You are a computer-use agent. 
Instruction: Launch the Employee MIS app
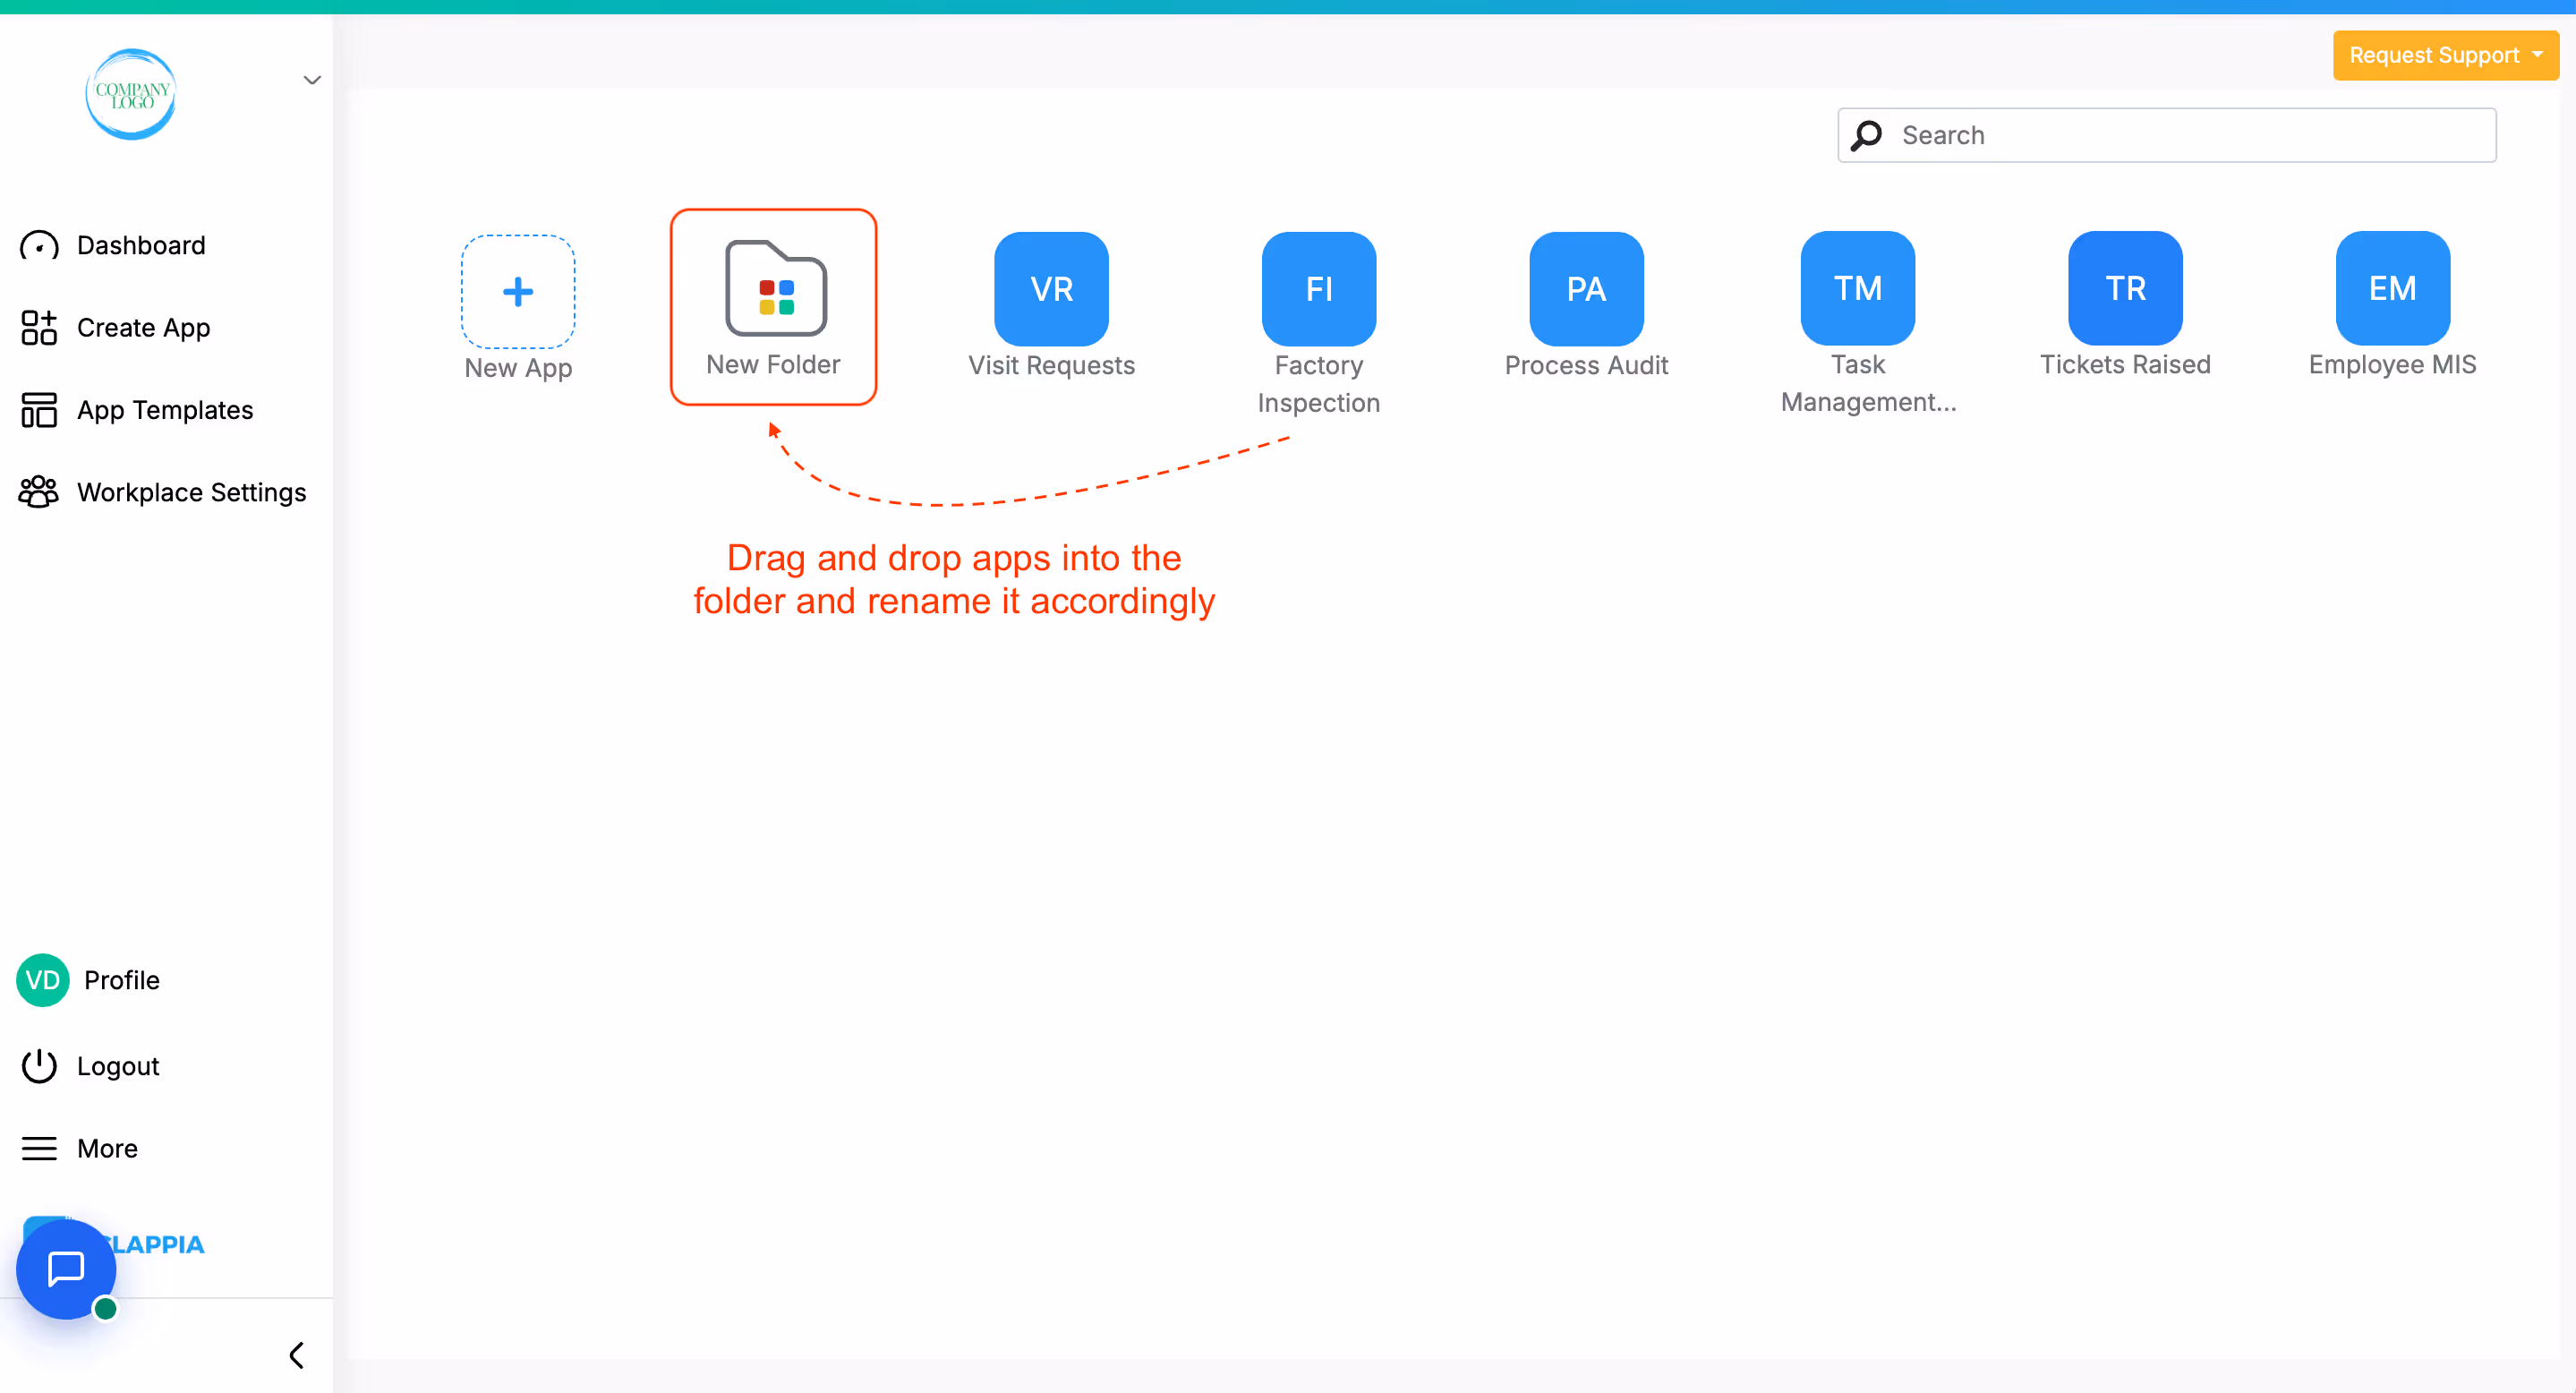(2390, 289)
